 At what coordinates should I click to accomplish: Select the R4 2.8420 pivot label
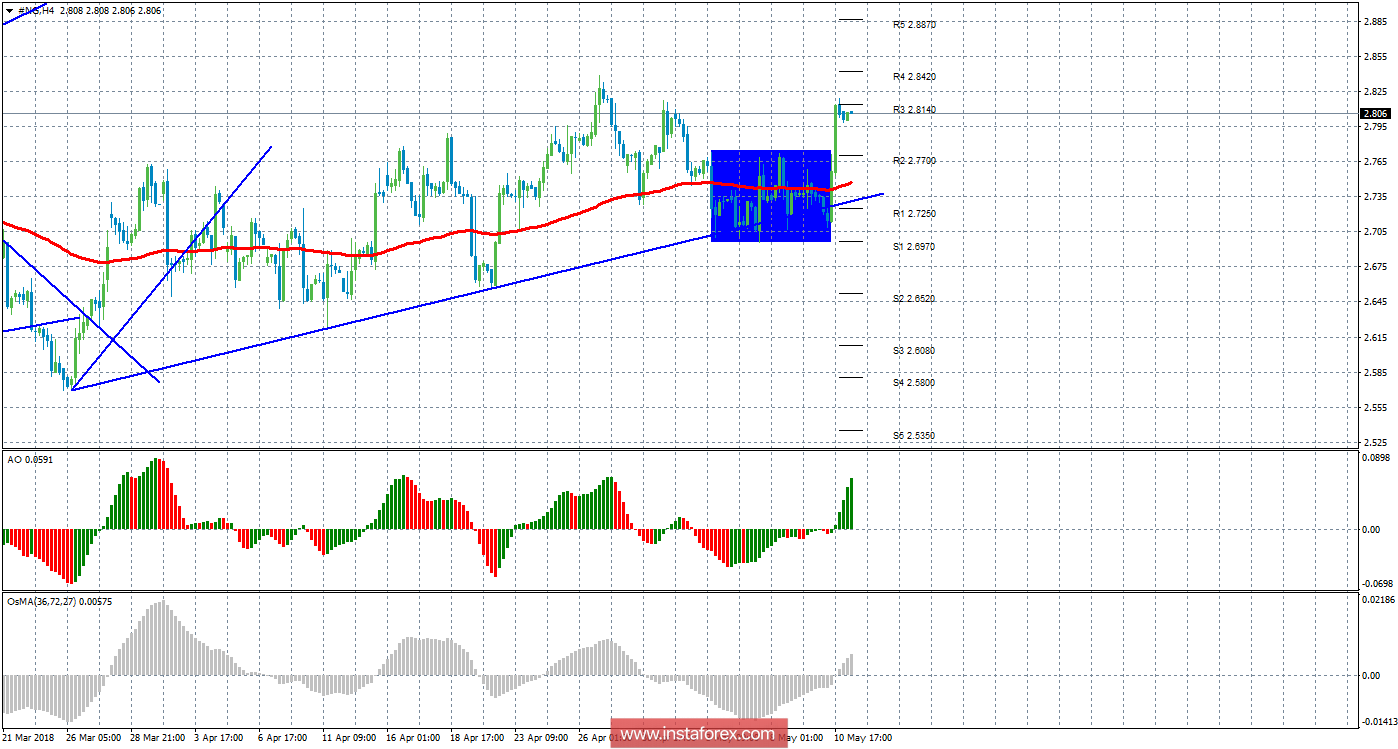914,76
